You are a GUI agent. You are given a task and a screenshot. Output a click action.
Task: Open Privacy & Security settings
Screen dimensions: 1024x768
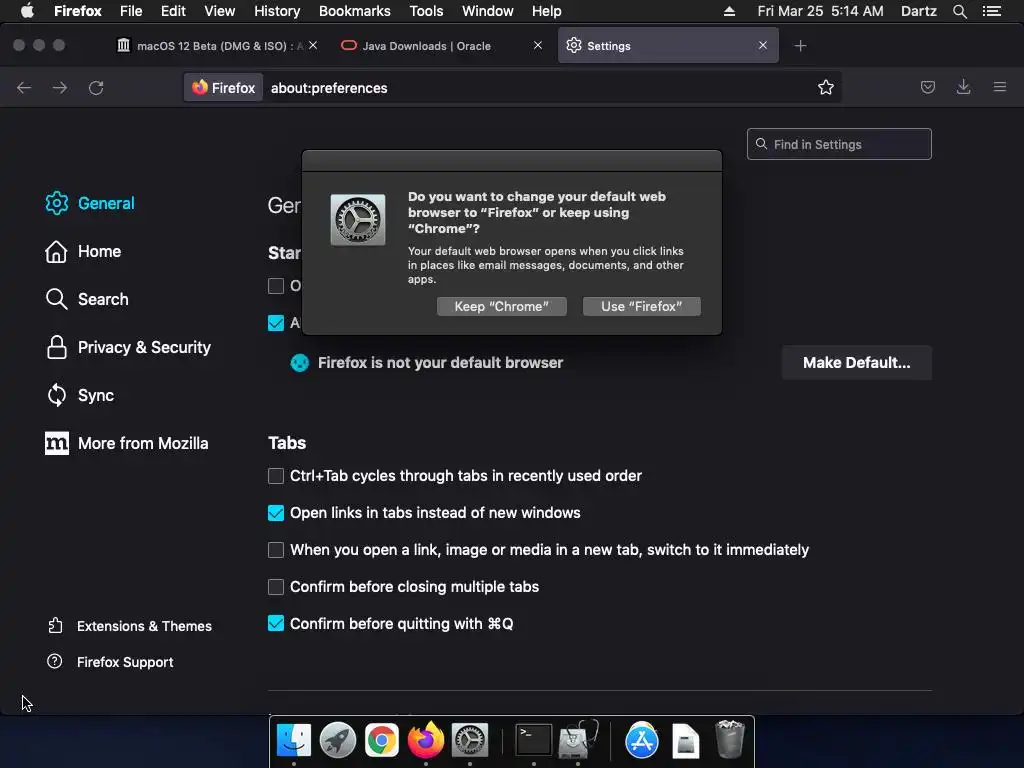128,347
